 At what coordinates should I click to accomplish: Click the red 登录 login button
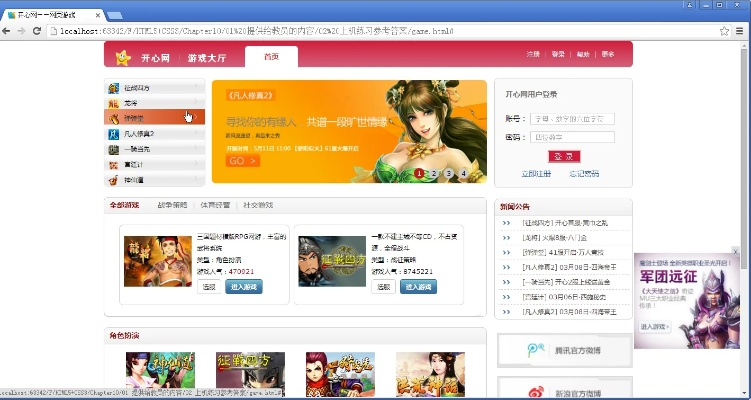pyautogui.click(x=564, y=157)
